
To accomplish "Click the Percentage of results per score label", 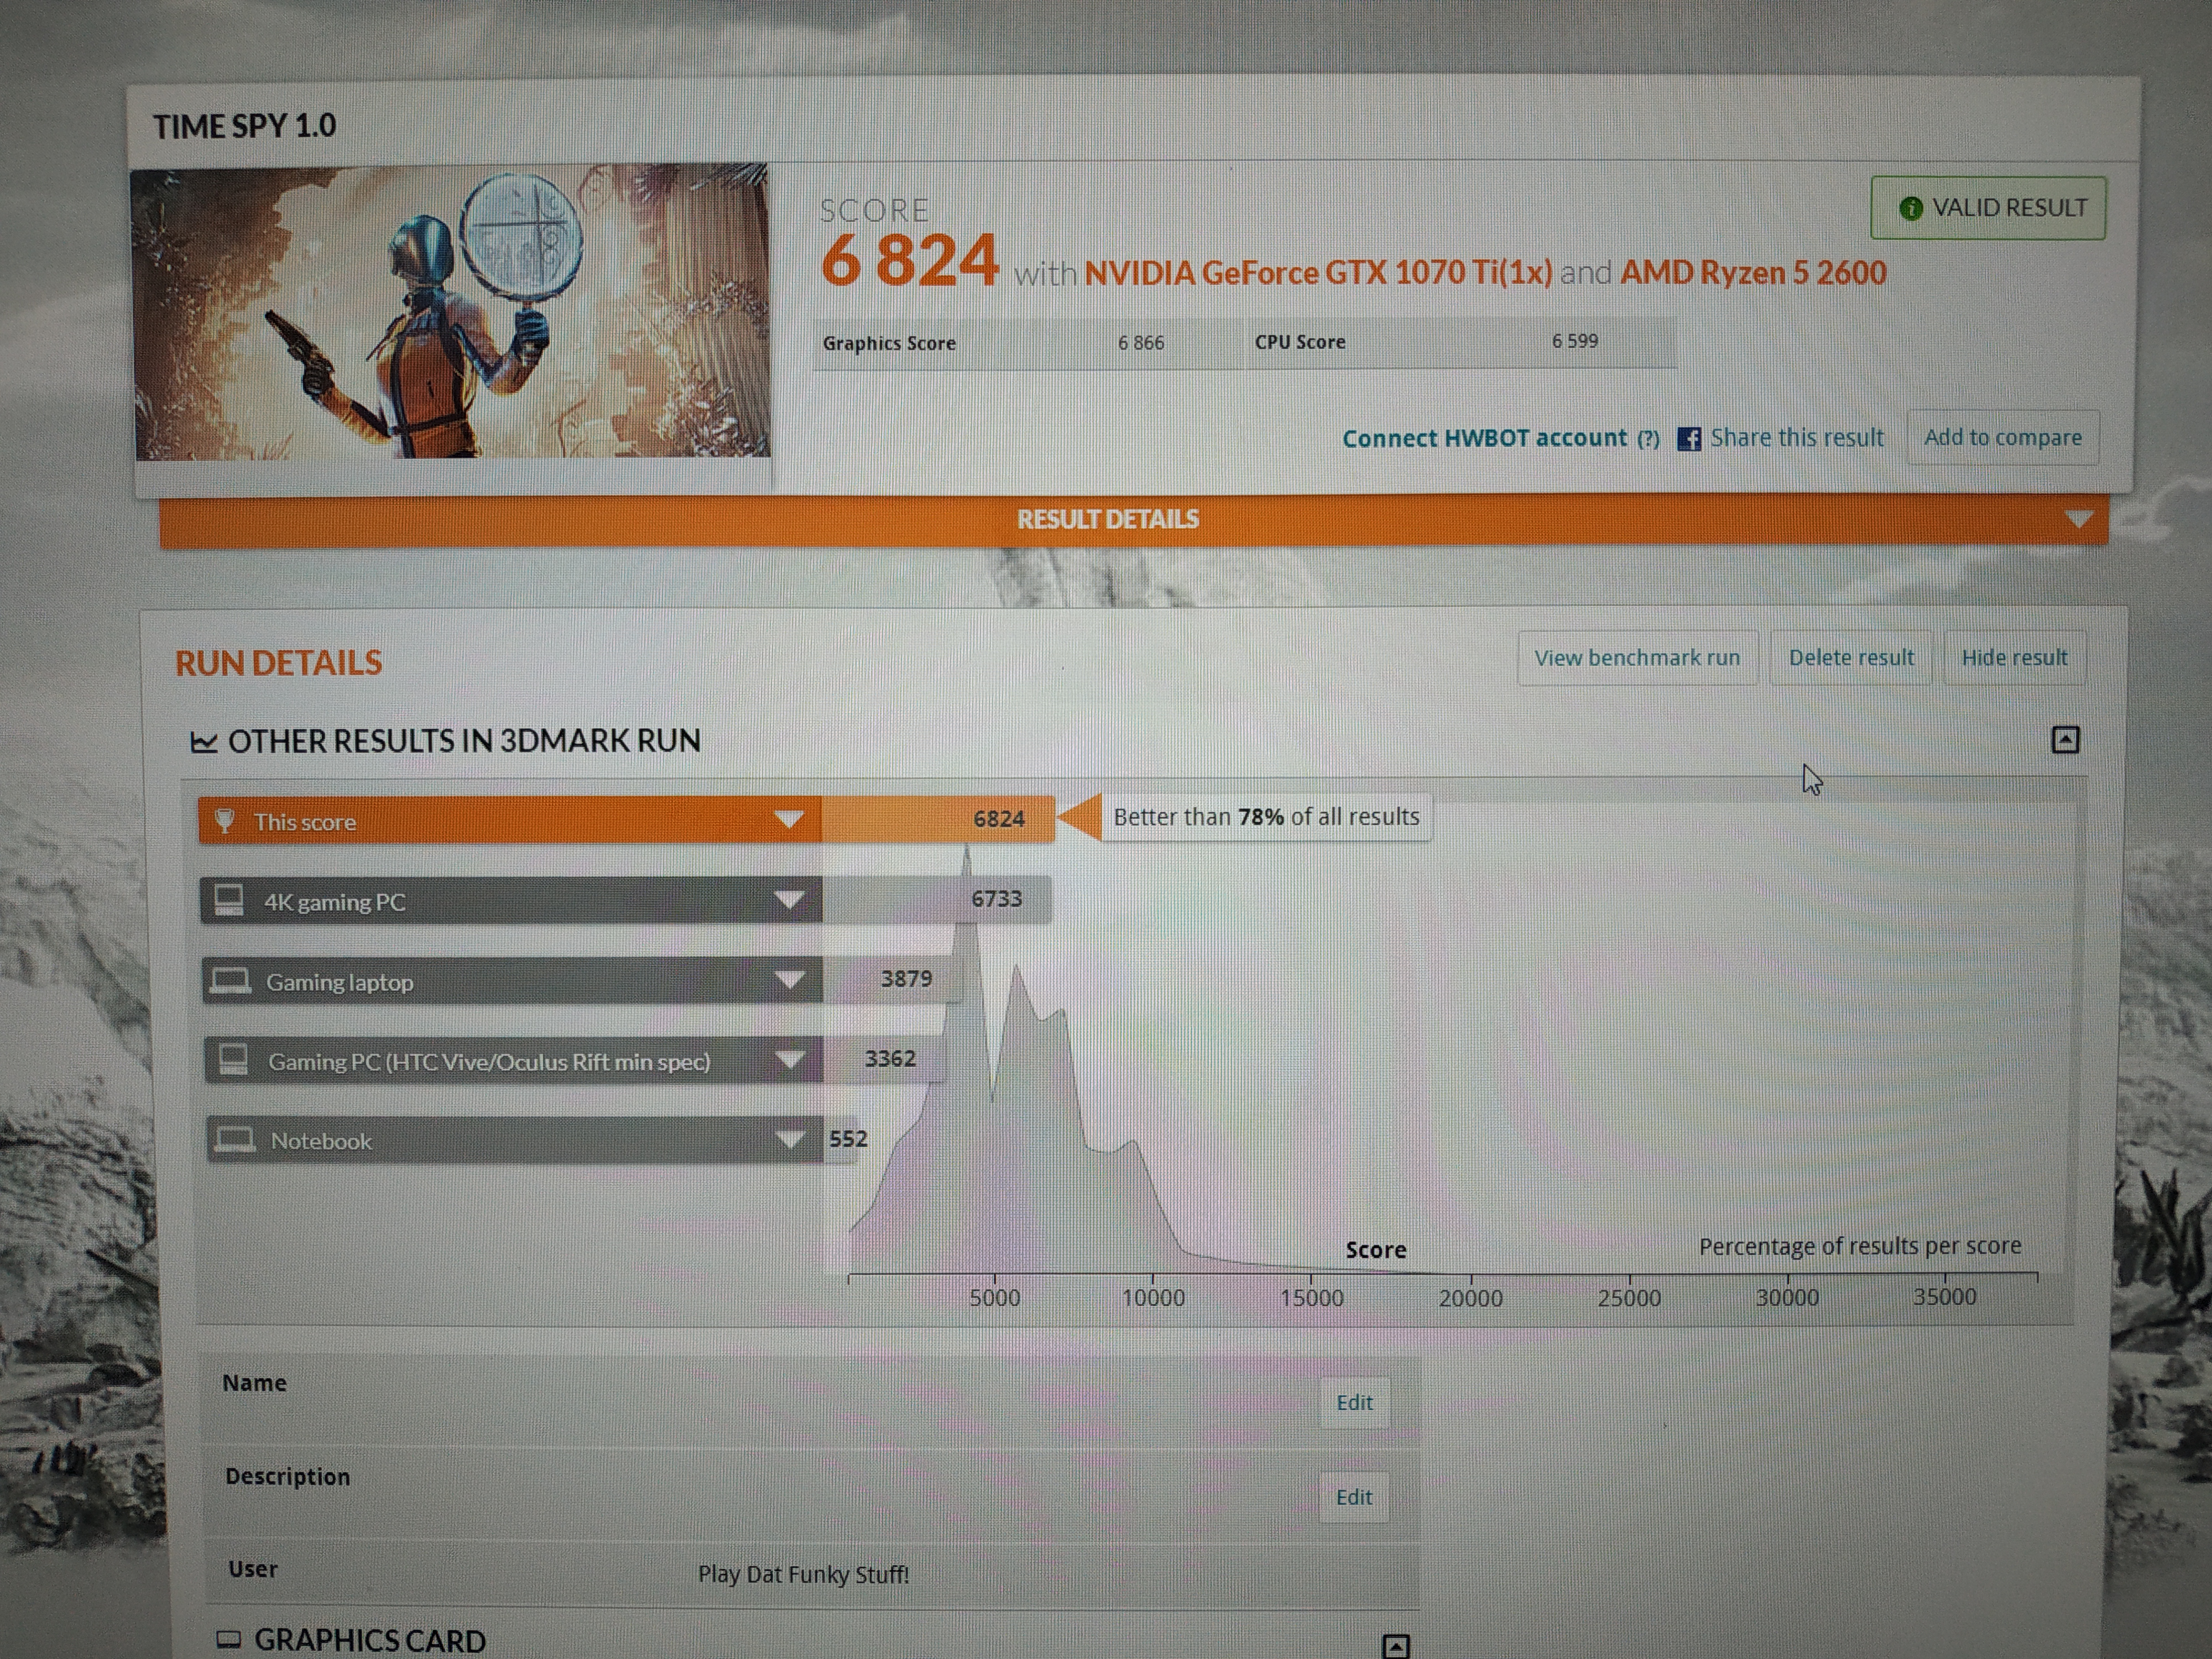I will click(1860, 1246).
